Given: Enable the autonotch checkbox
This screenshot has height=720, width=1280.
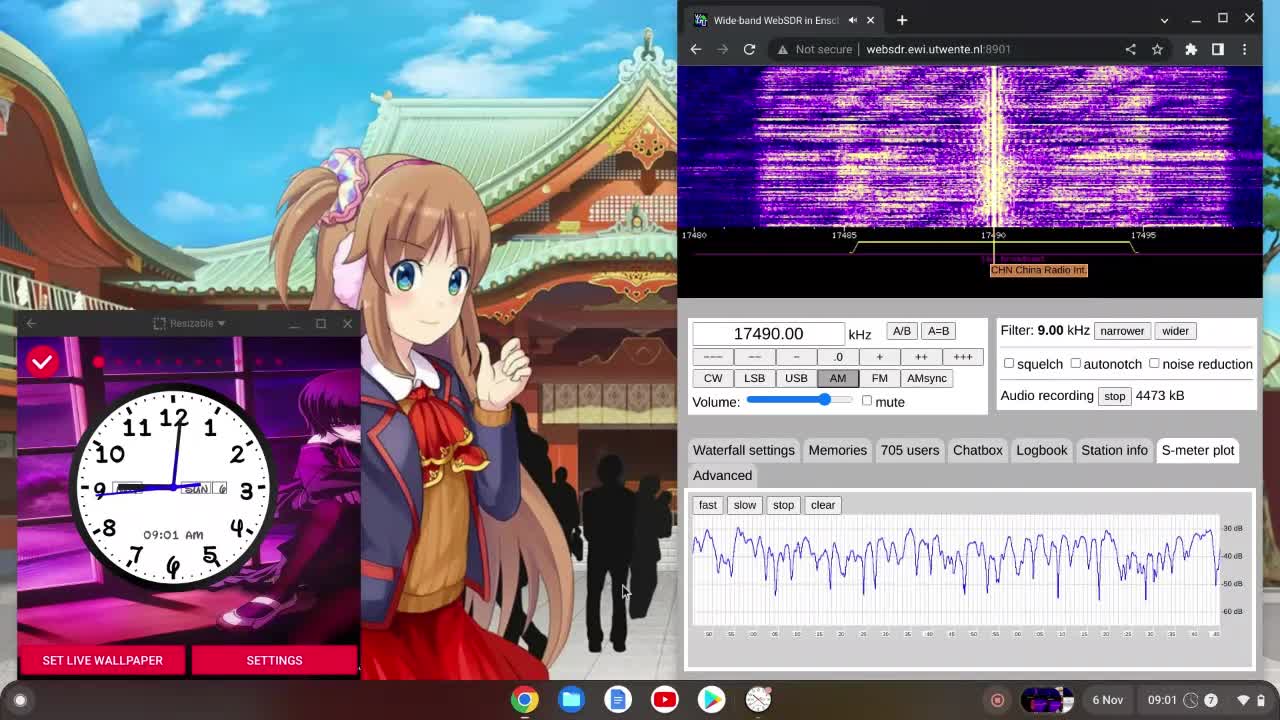Looking at the screenshot, I should coord(1076,364).
